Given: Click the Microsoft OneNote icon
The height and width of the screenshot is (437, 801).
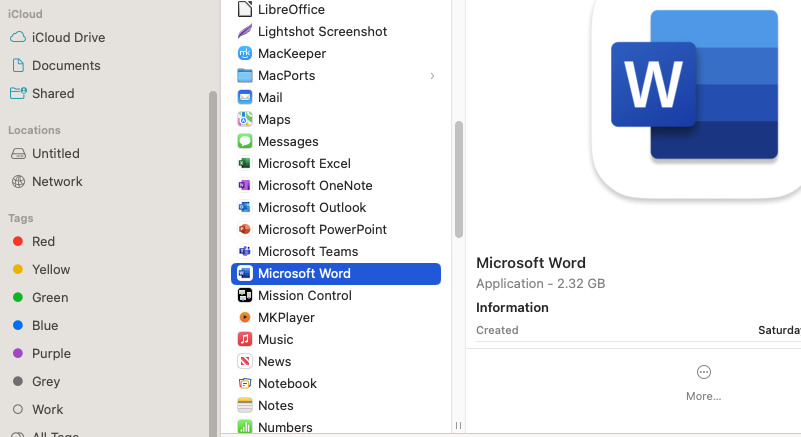Looking at the screenshot, I should pos(245,185).
